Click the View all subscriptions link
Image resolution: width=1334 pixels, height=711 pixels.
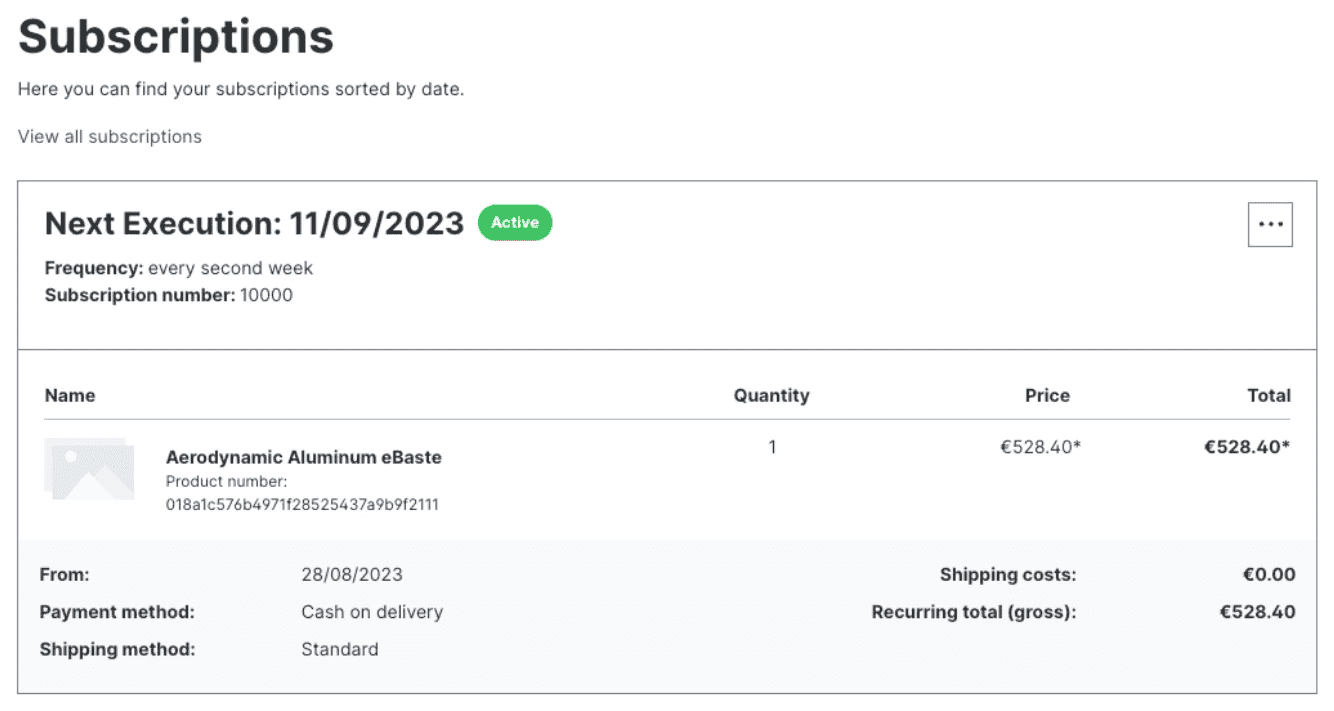tap(110, 137)
